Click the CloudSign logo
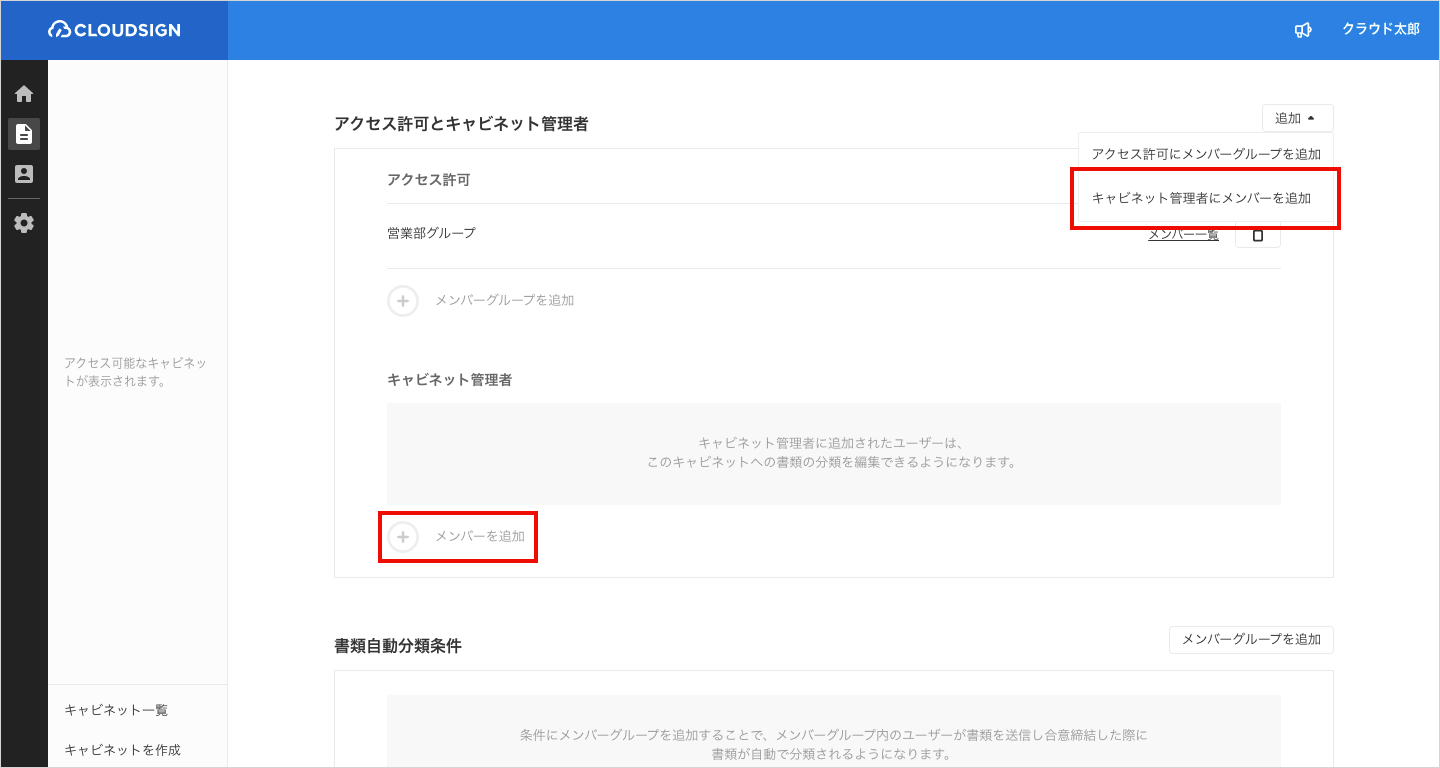 point(114,30)
